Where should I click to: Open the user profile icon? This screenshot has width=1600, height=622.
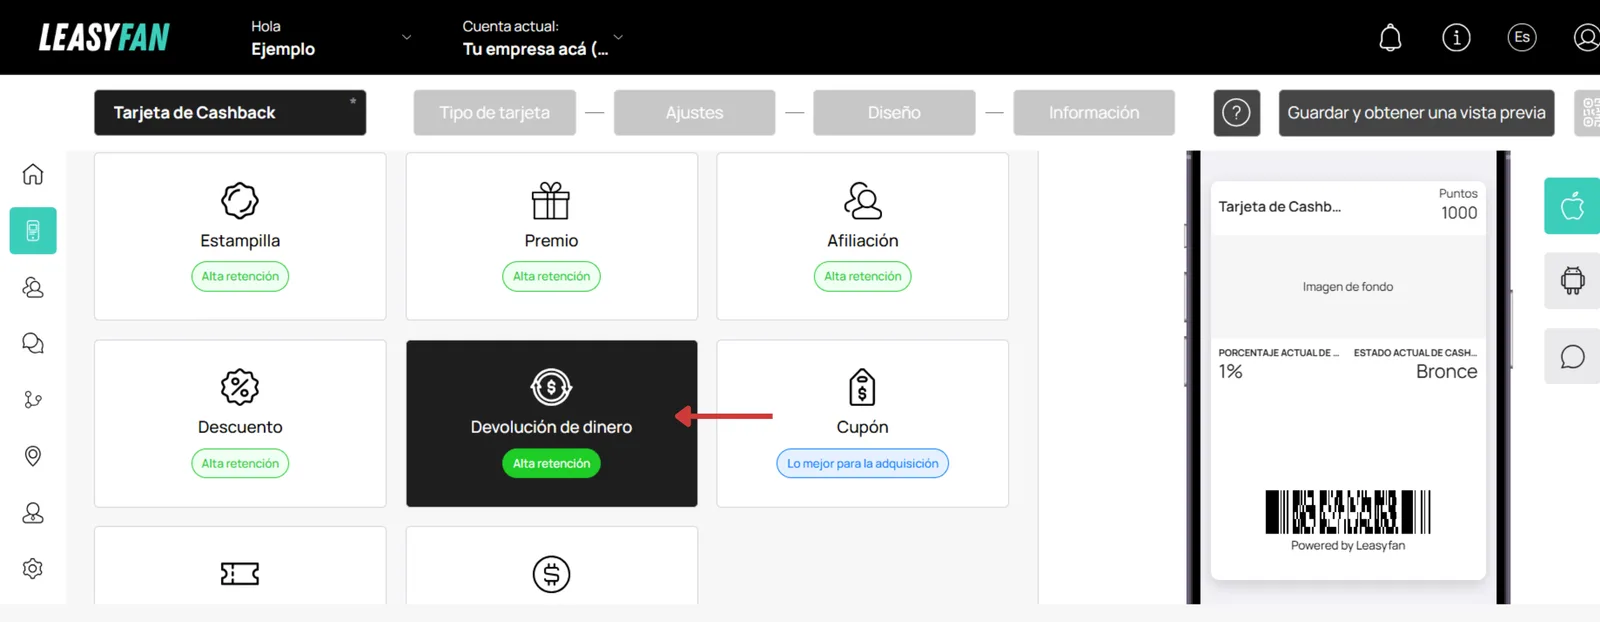point(1587,38)
